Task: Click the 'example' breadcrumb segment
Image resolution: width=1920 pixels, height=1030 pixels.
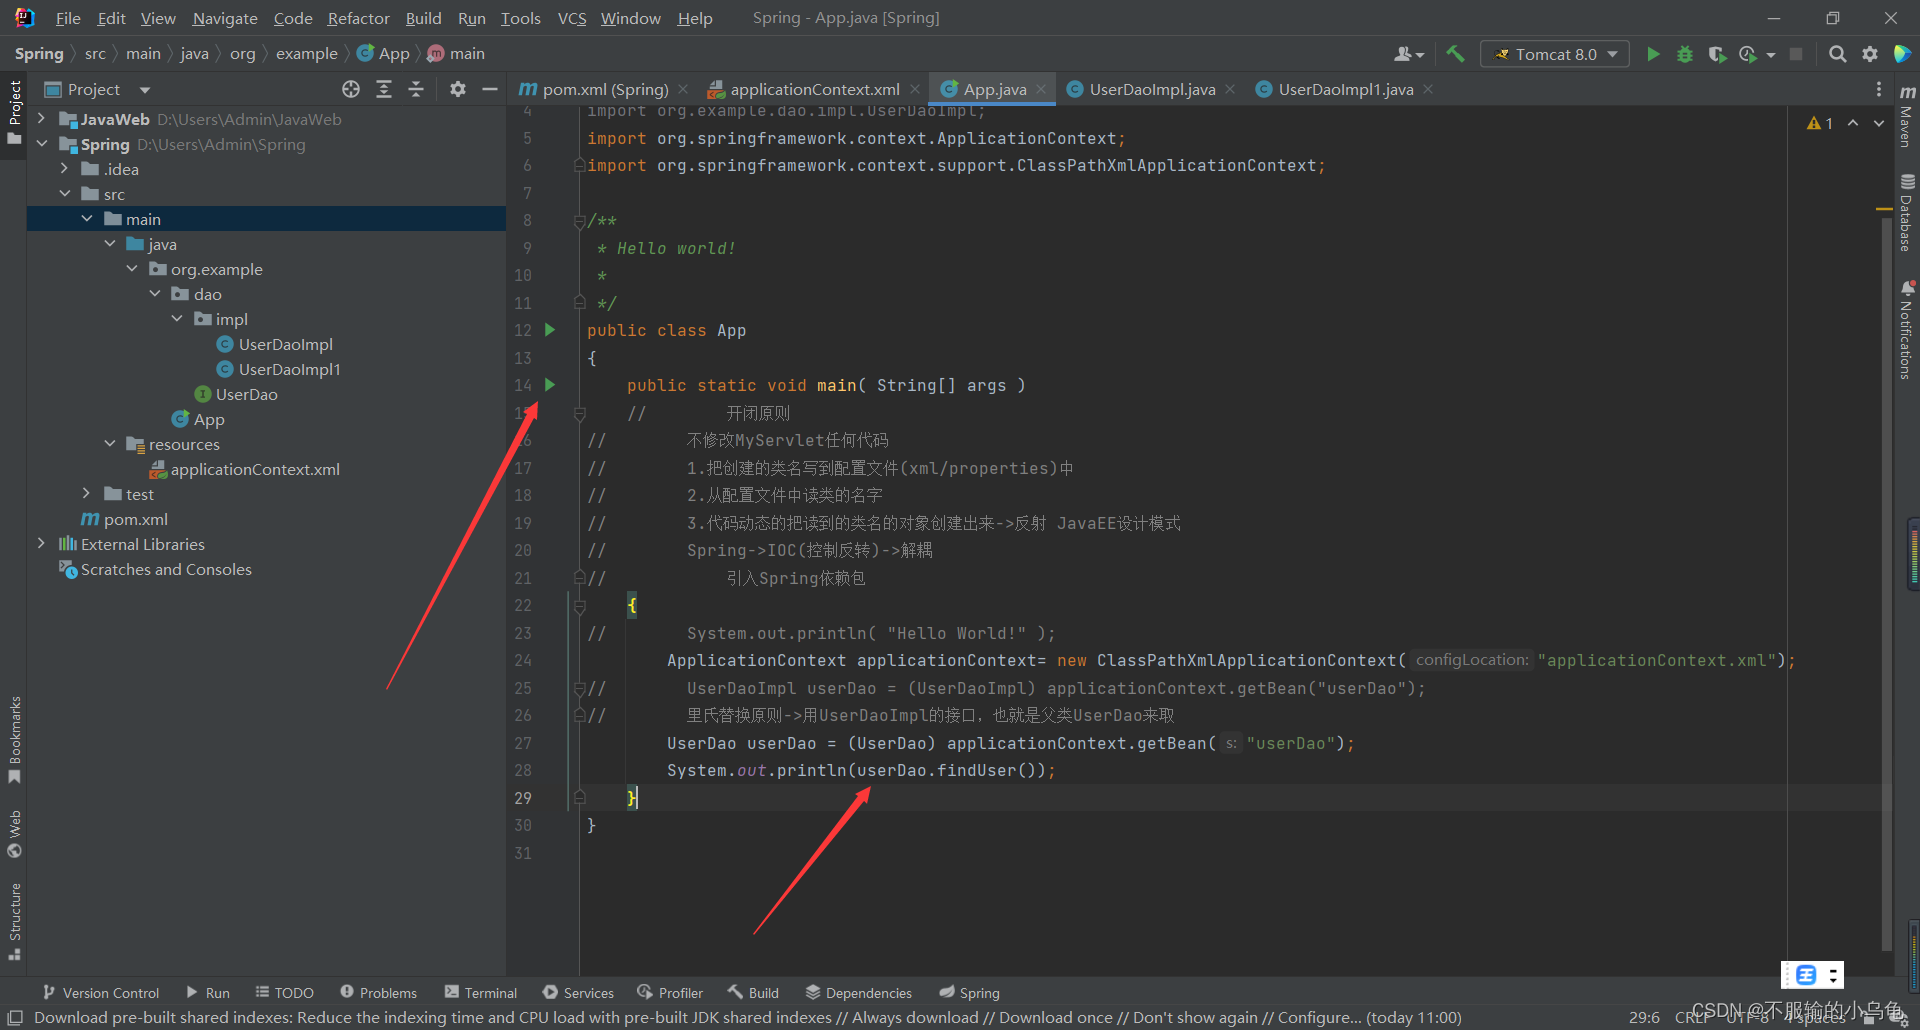Action: point(307,54)
